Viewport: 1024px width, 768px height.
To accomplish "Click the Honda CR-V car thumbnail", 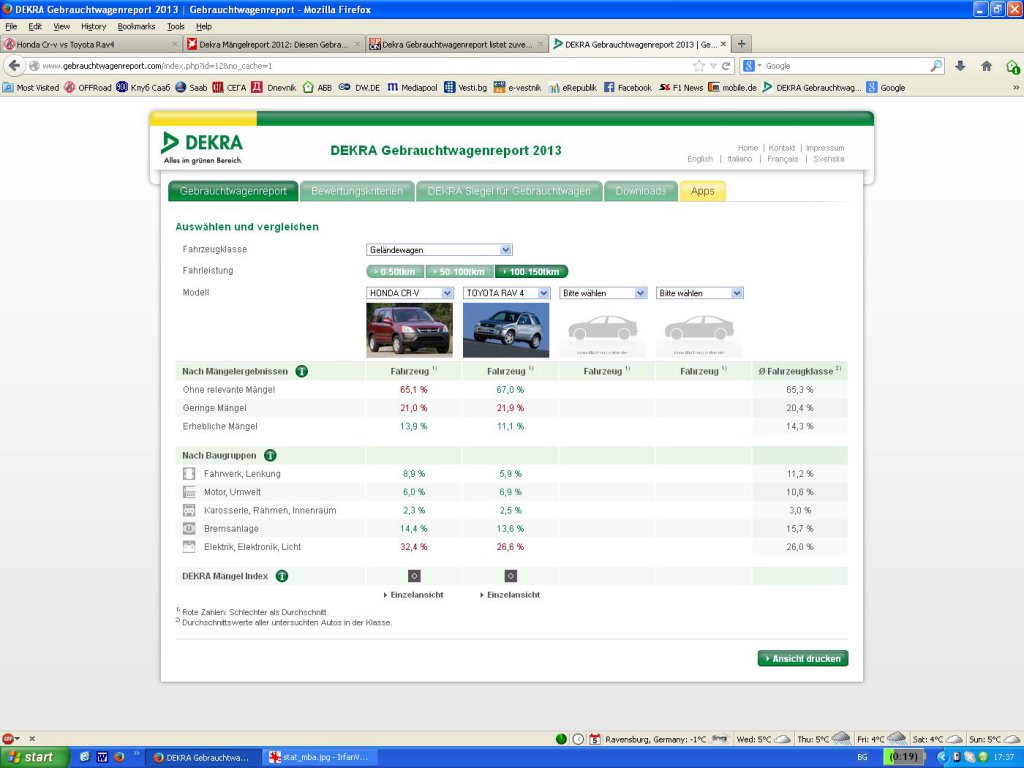I will pos(409,330).
